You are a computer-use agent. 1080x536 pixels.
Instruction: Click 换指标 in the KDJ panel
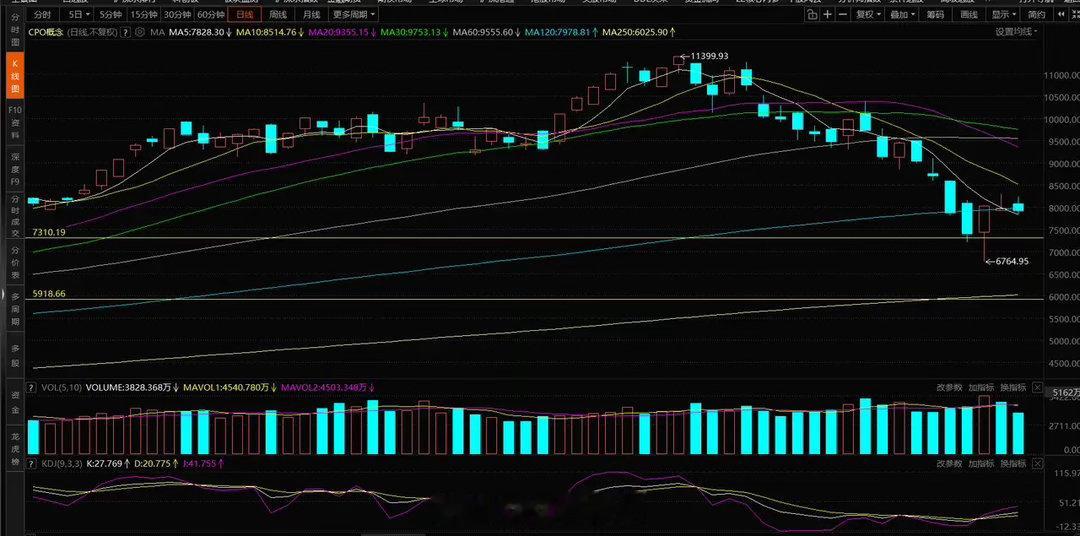click(1013, 464)
